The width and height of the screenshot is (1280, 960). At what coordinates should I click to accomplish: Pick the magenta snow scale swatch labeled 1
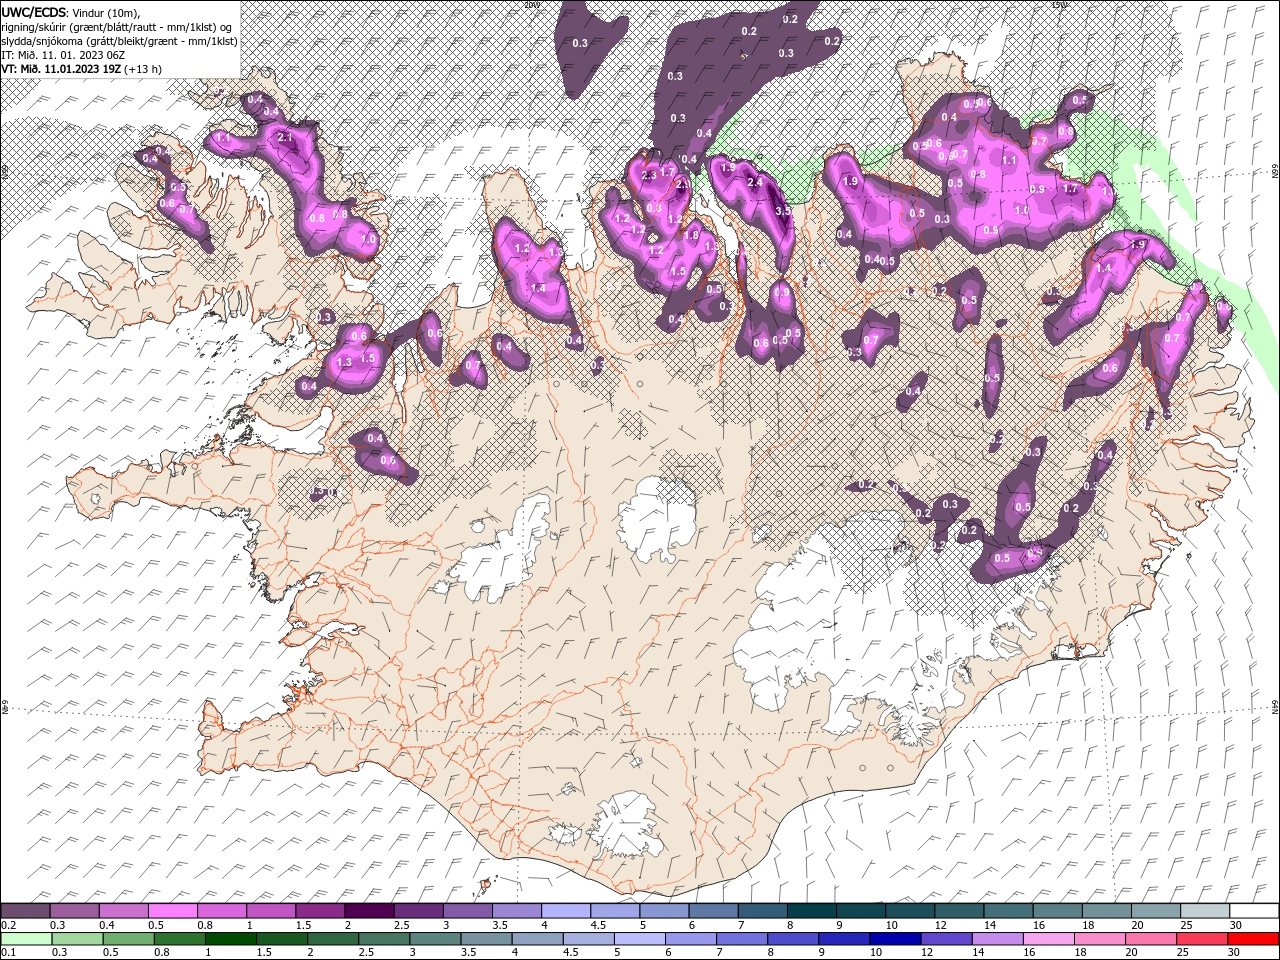pos(270,910)
